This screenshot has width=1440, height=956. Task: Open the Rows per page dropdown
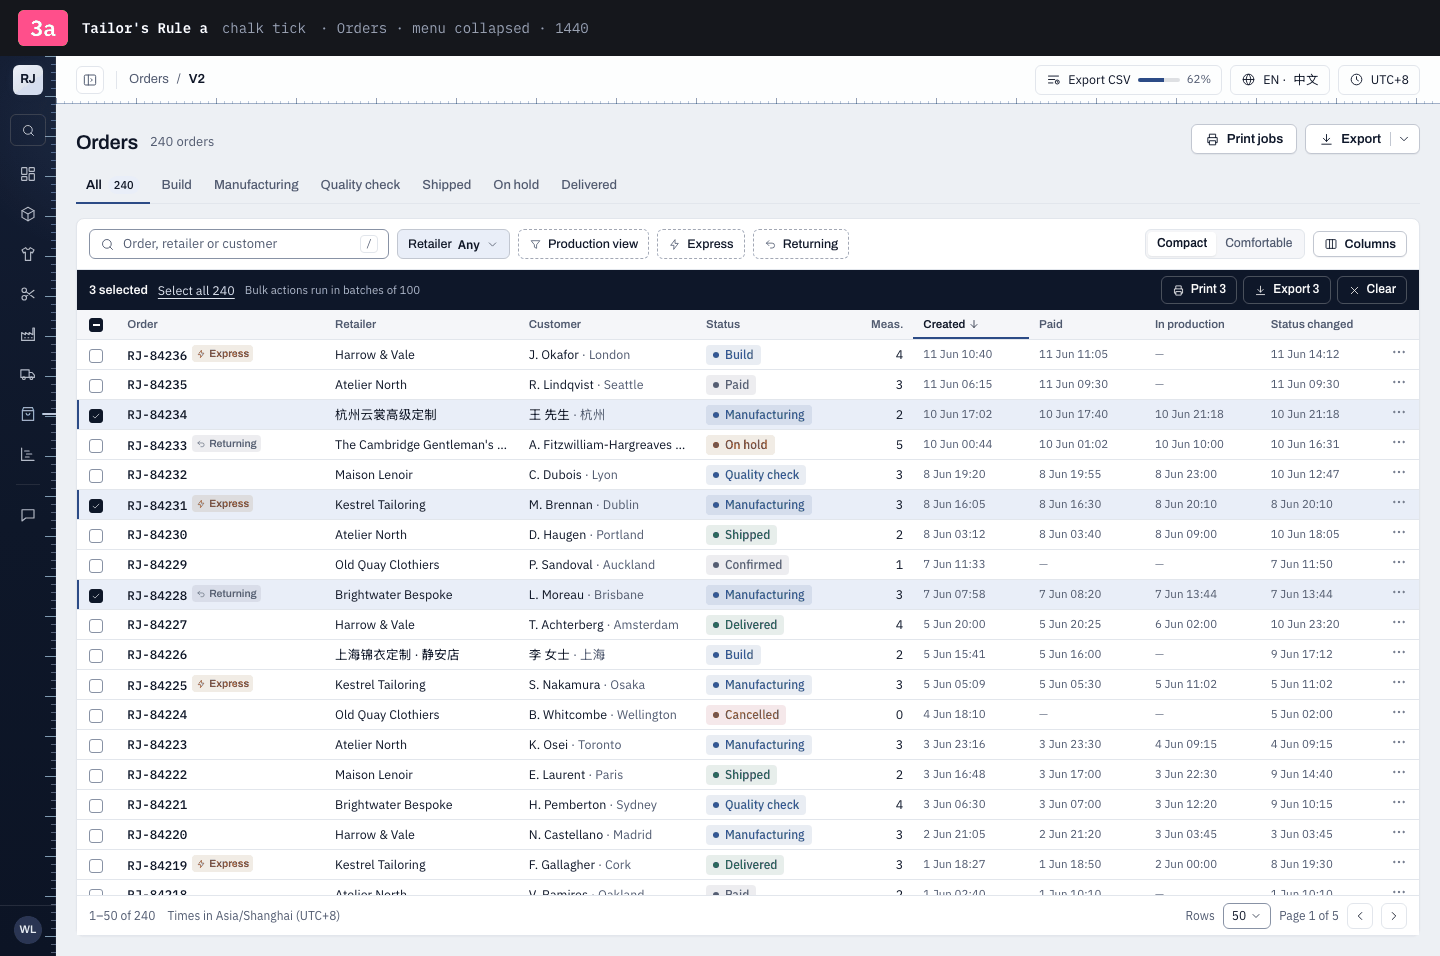point(1246,916)
